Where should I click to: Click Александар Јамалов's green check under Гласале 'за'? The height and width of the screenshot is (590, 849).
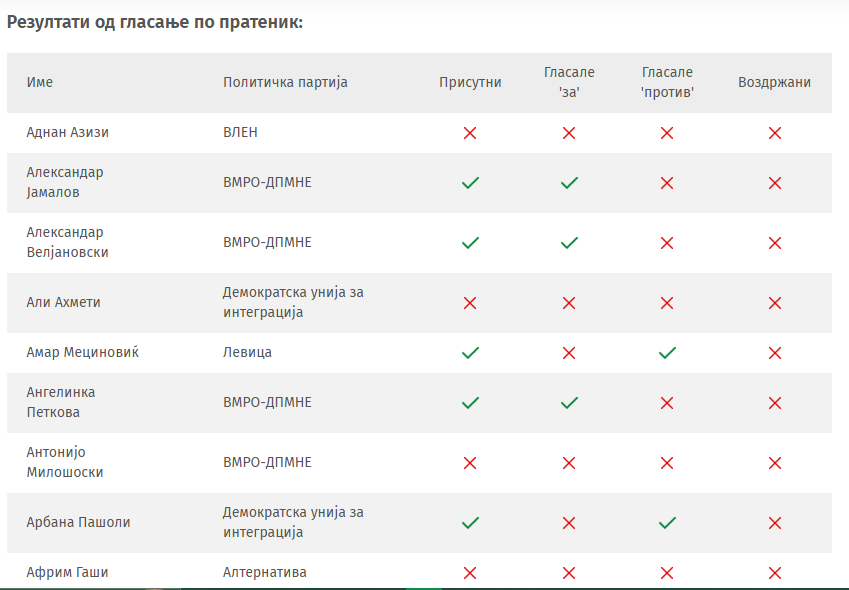point(569,183)
